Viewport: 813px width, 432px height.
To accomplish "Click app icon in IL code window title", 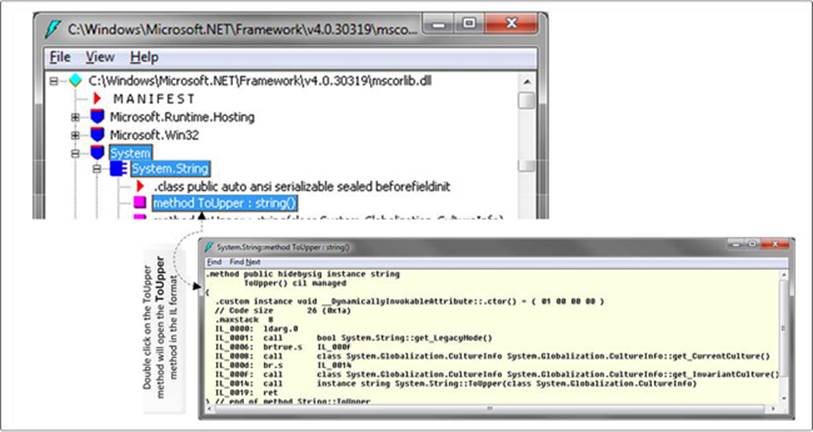I will 209,247.
